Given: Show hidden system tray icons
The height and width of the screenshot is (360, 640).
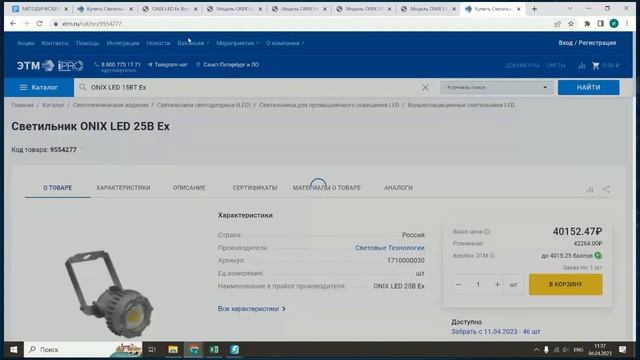Looking at the screenshot, I should pyautogui.click(x=536, y=350).
